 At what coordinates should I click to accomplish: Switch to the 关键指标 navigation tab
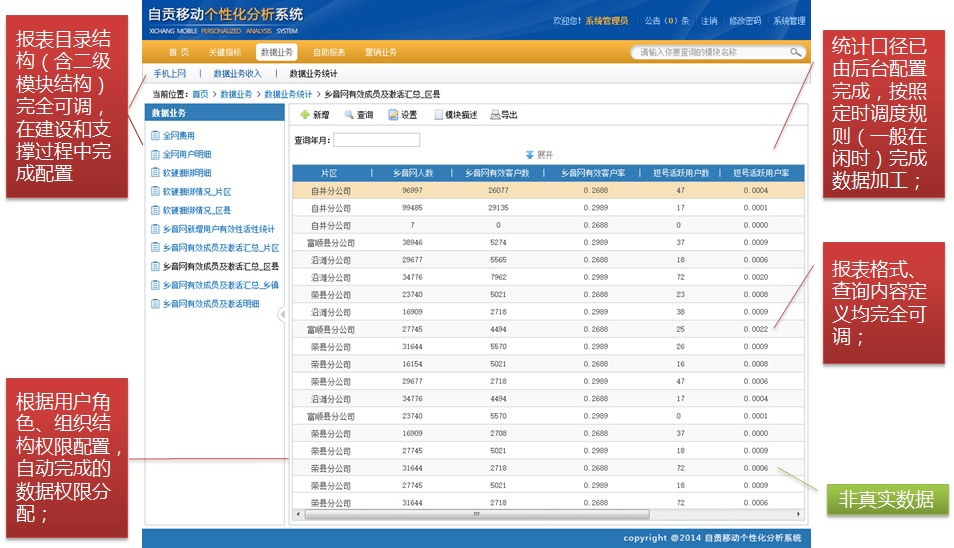[x=224, y=52]
